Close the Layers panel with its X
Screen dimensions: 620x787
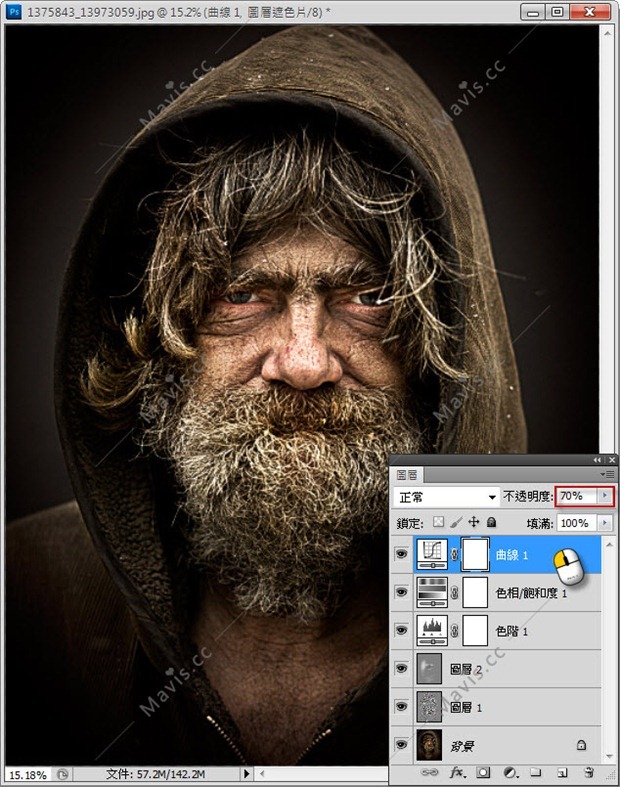[611, 460]
